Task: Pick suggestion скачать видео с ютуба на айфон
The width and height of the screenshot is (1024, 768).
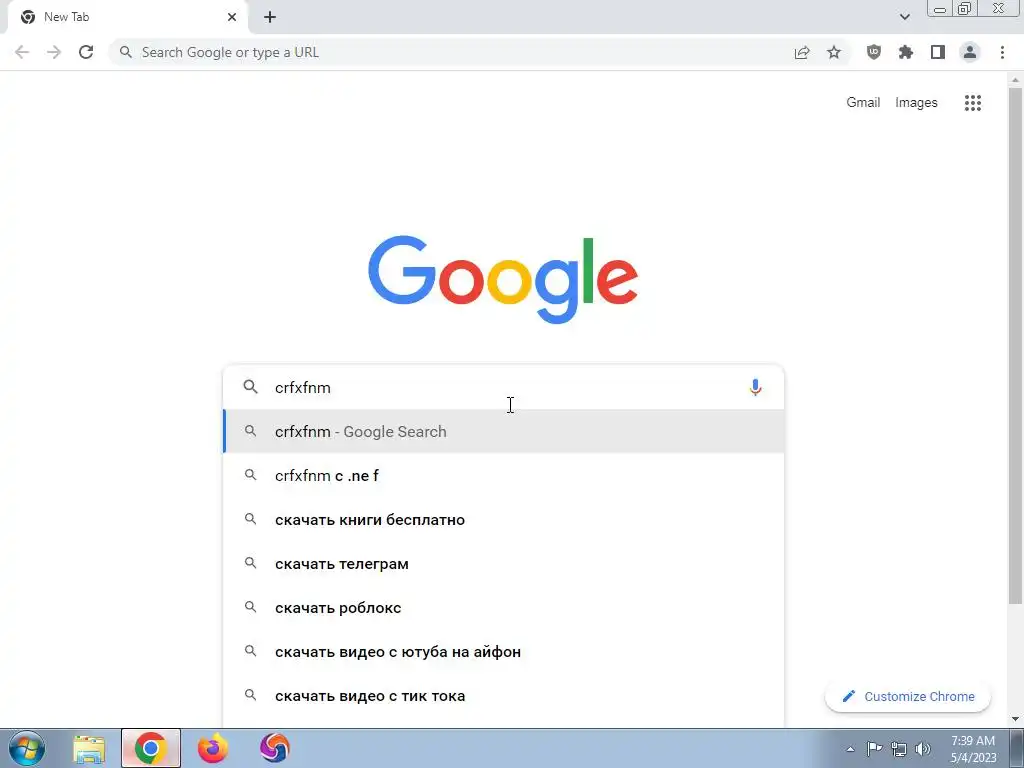Action: [x=504, y=652]
